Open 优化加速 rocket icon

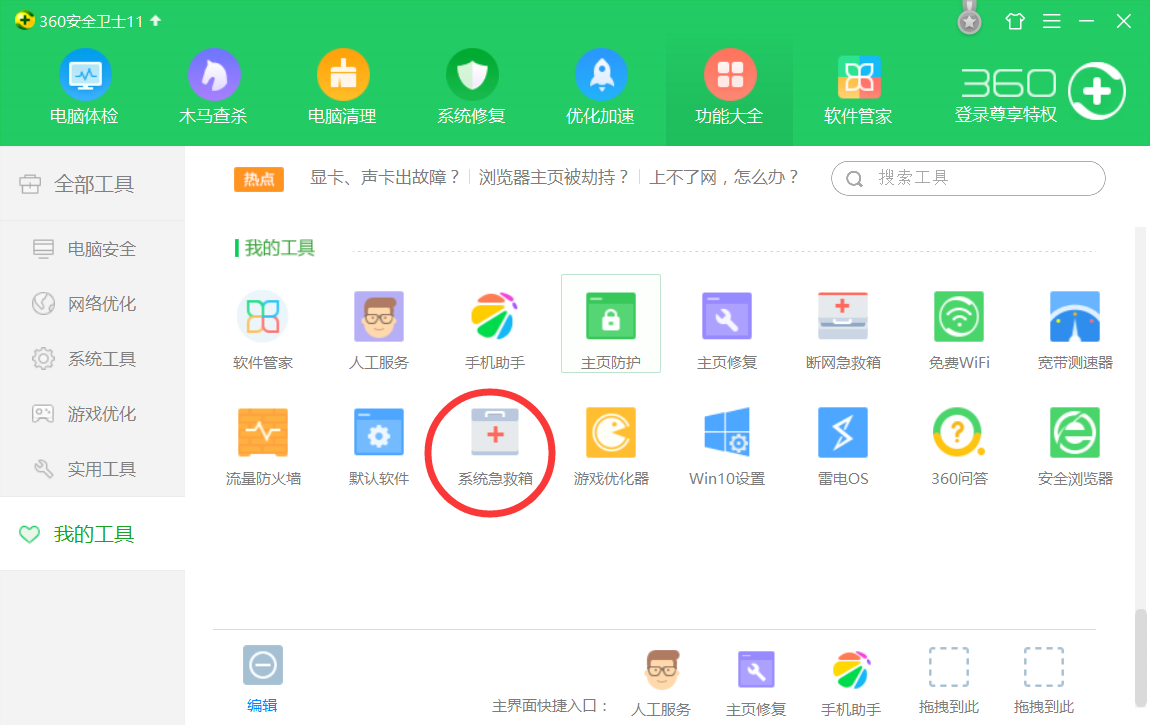click(601, 75)
